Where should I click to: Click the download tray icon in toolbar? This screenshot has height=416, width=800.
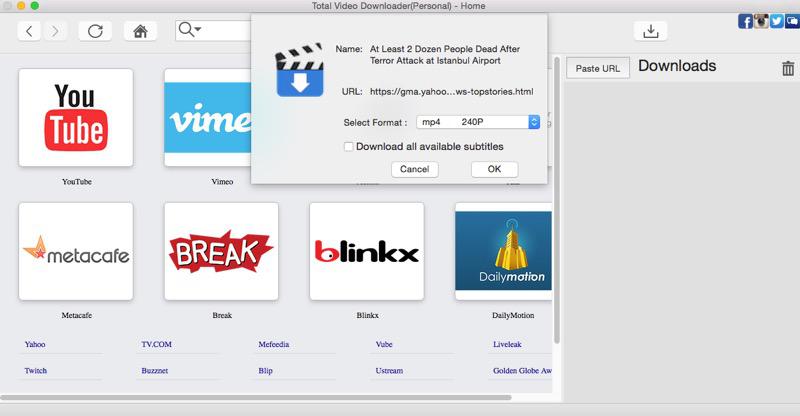tap(651, 31)
